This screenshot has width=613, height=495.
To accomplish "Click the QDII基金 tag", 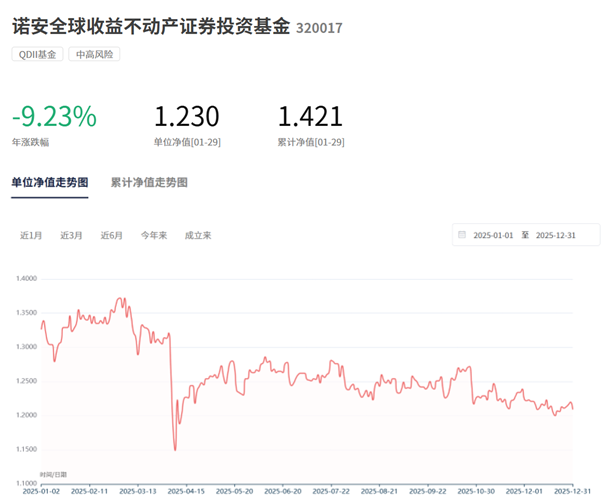I will coord(38,54).
